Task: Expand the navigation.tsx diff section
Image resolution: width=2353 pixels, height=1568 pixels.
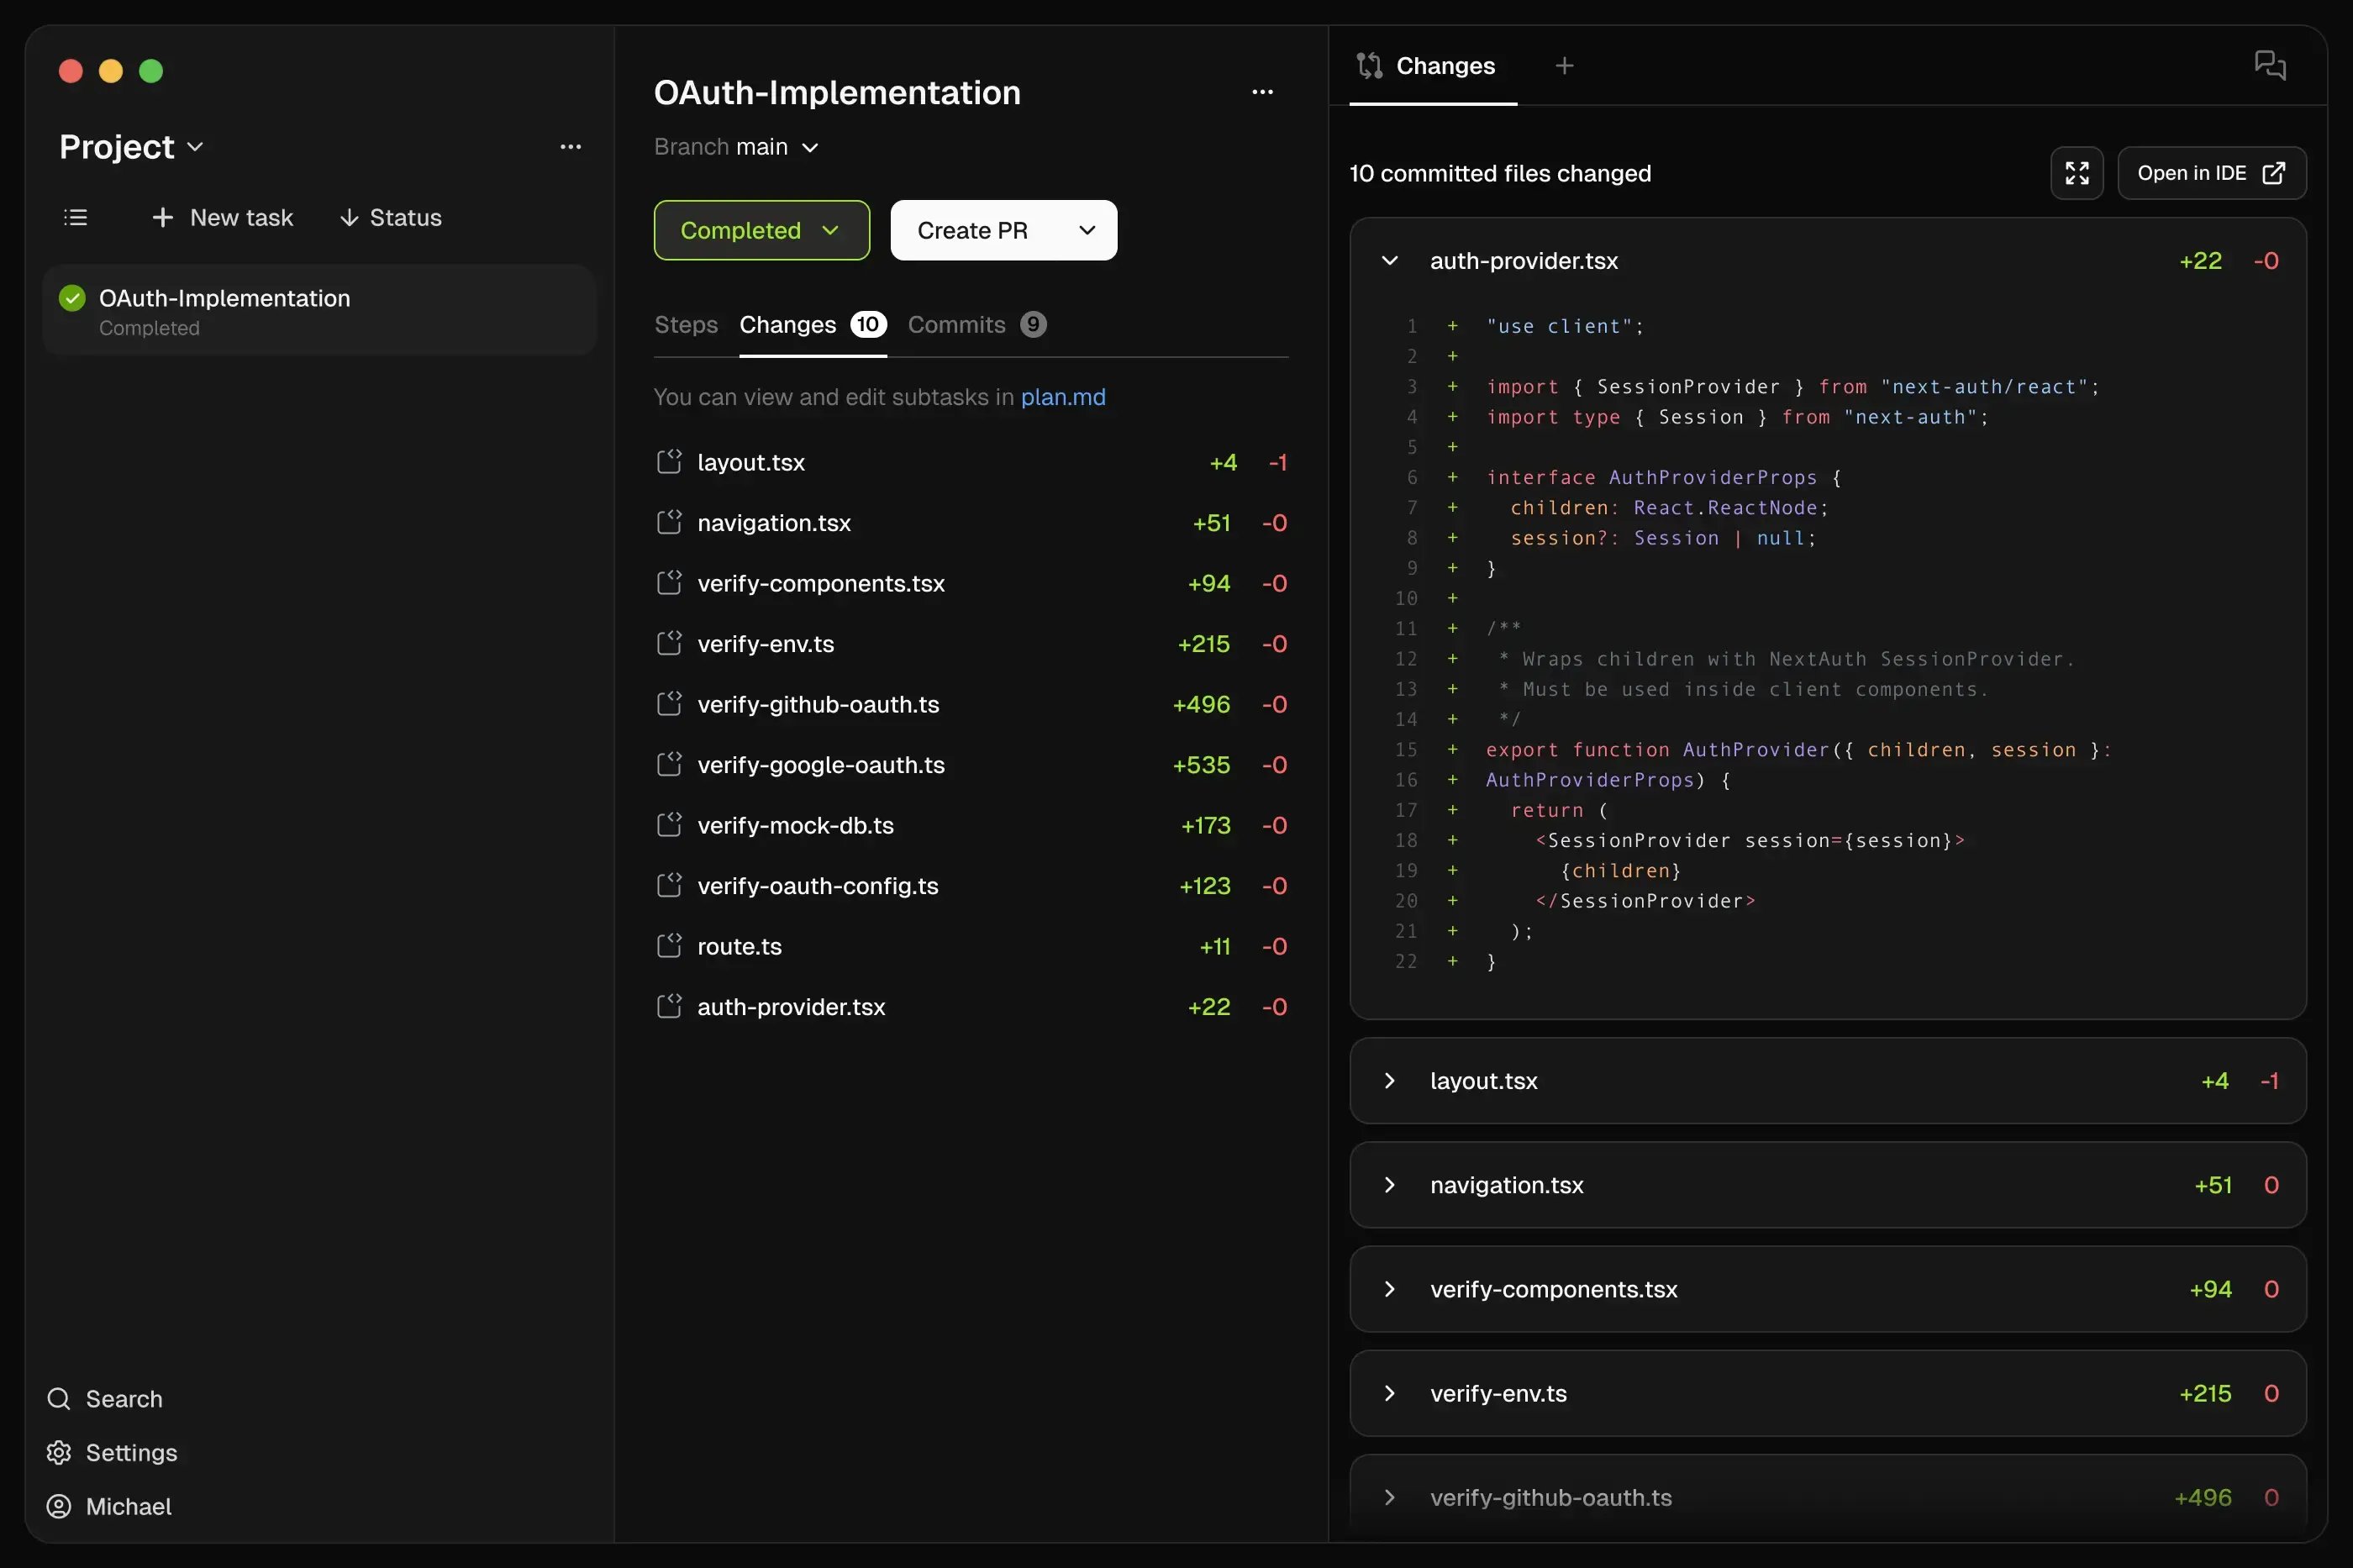Action: (x=1389, y=1185)
